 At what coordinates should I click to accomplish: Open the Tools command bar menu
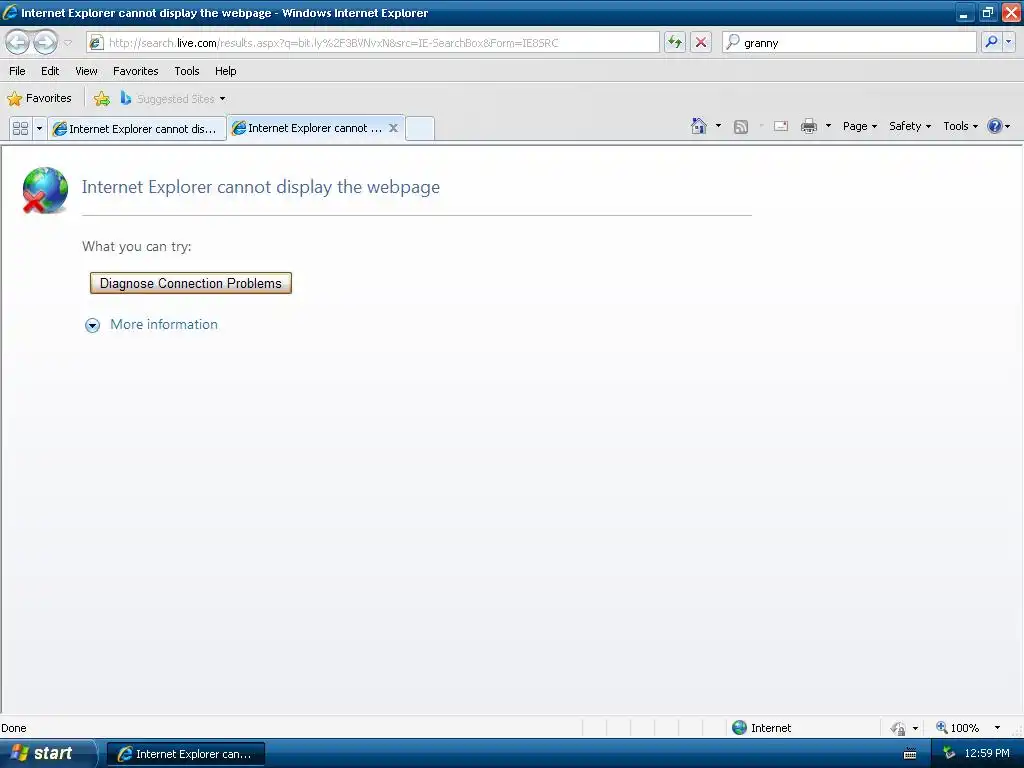(960, 126)
